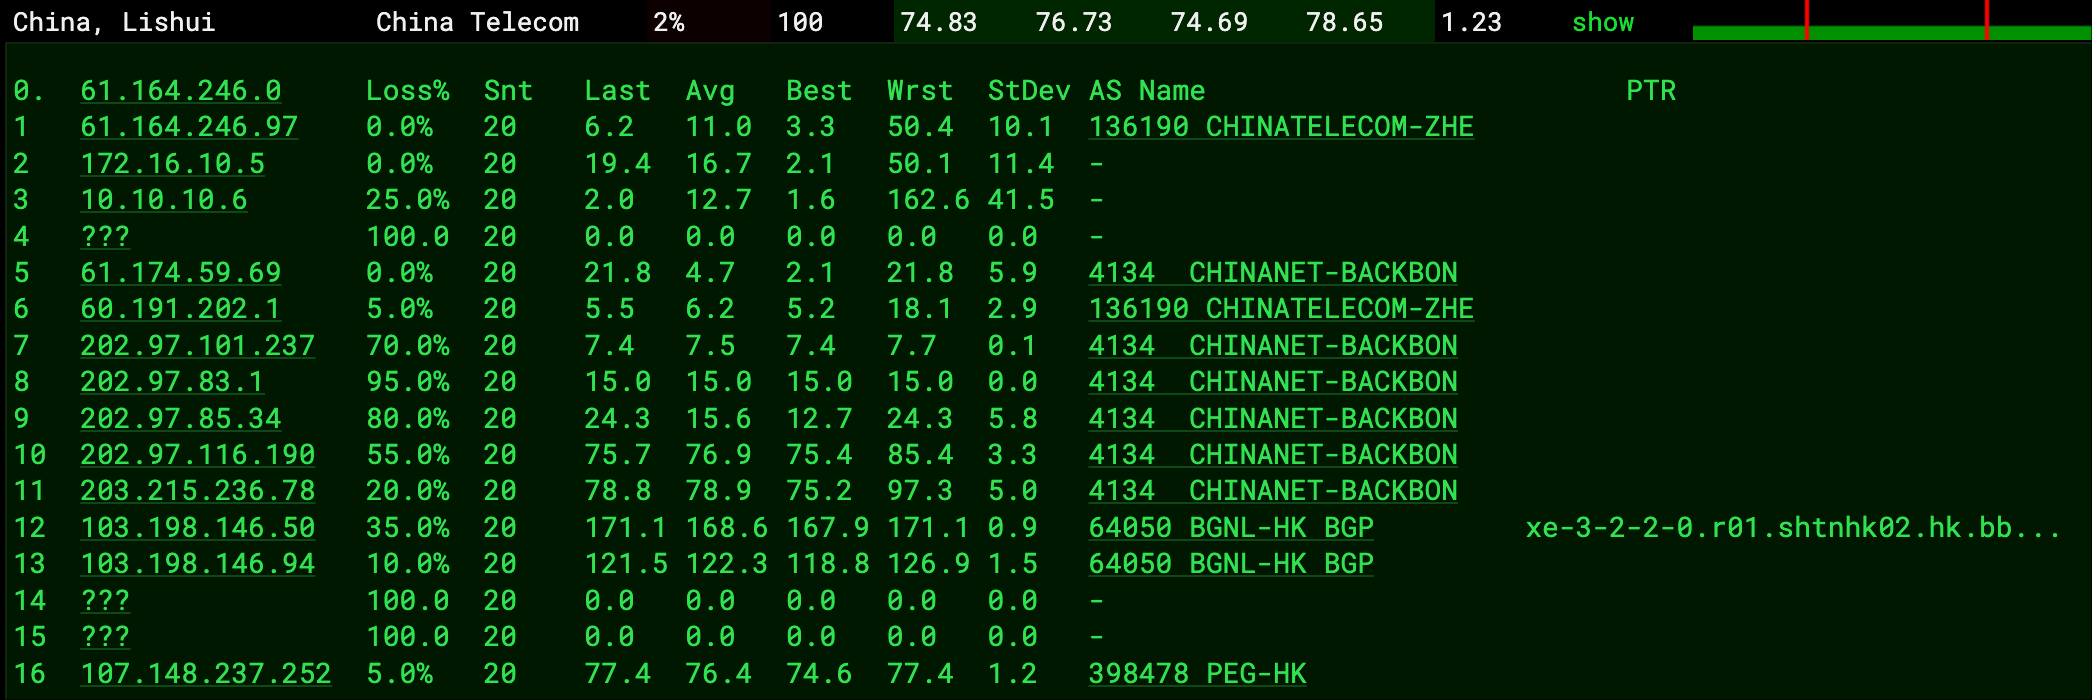Image resolution: width=2092 pixels, height=700 pixels.
Task: Open AS 136190 CHINATELECOM-ZHE on hop 6
Action: 1281,309
